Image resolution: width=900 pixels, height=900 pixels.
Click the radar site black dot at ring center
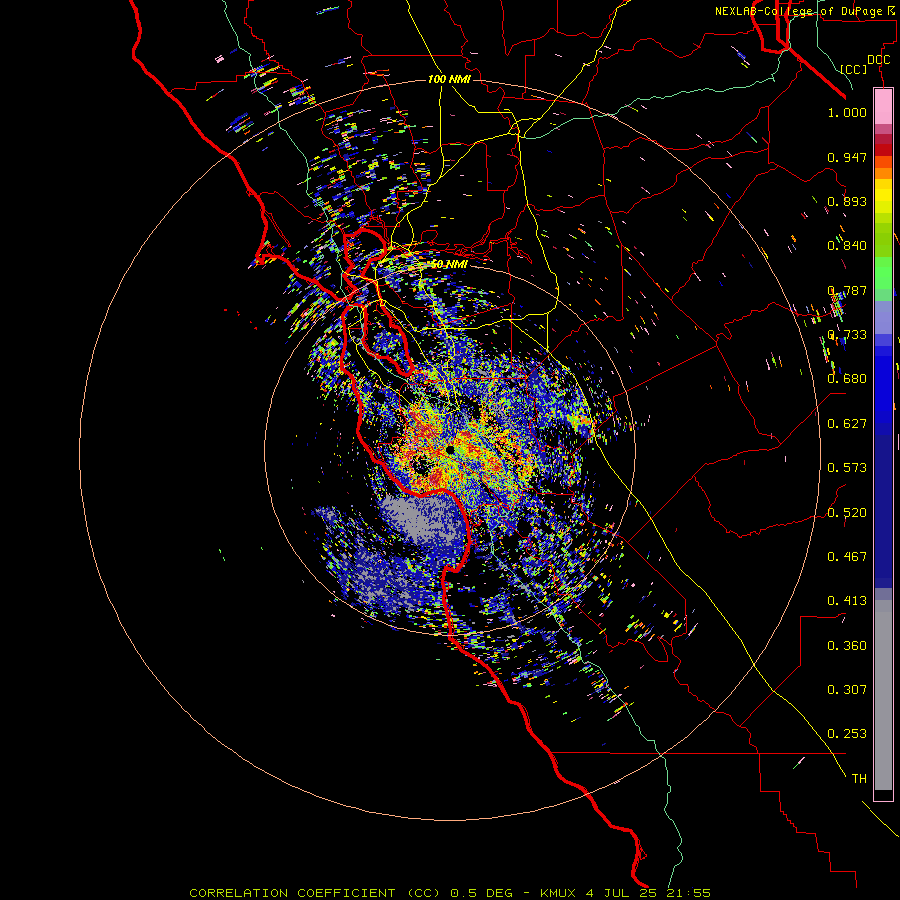[x=451, y=450]
